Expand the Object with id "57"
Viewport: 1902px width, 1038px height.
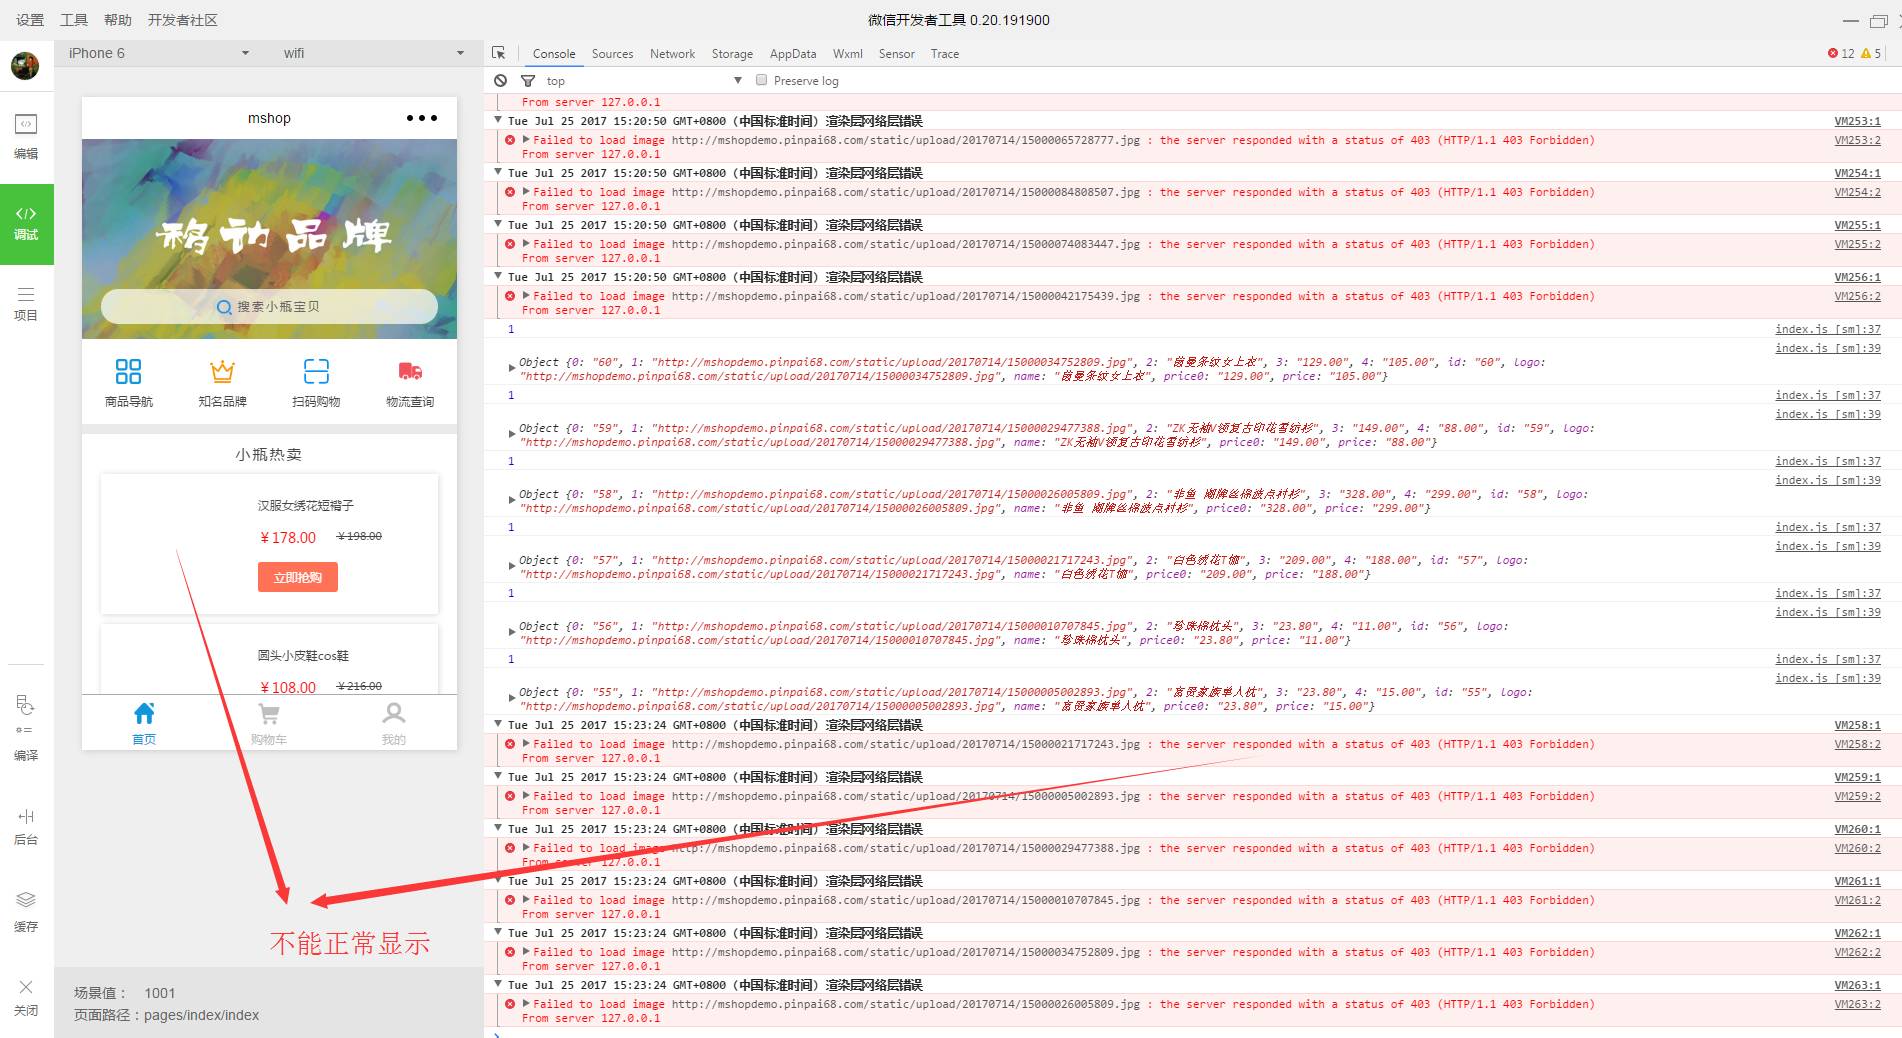pyautogui.click(x=513, y=567)
